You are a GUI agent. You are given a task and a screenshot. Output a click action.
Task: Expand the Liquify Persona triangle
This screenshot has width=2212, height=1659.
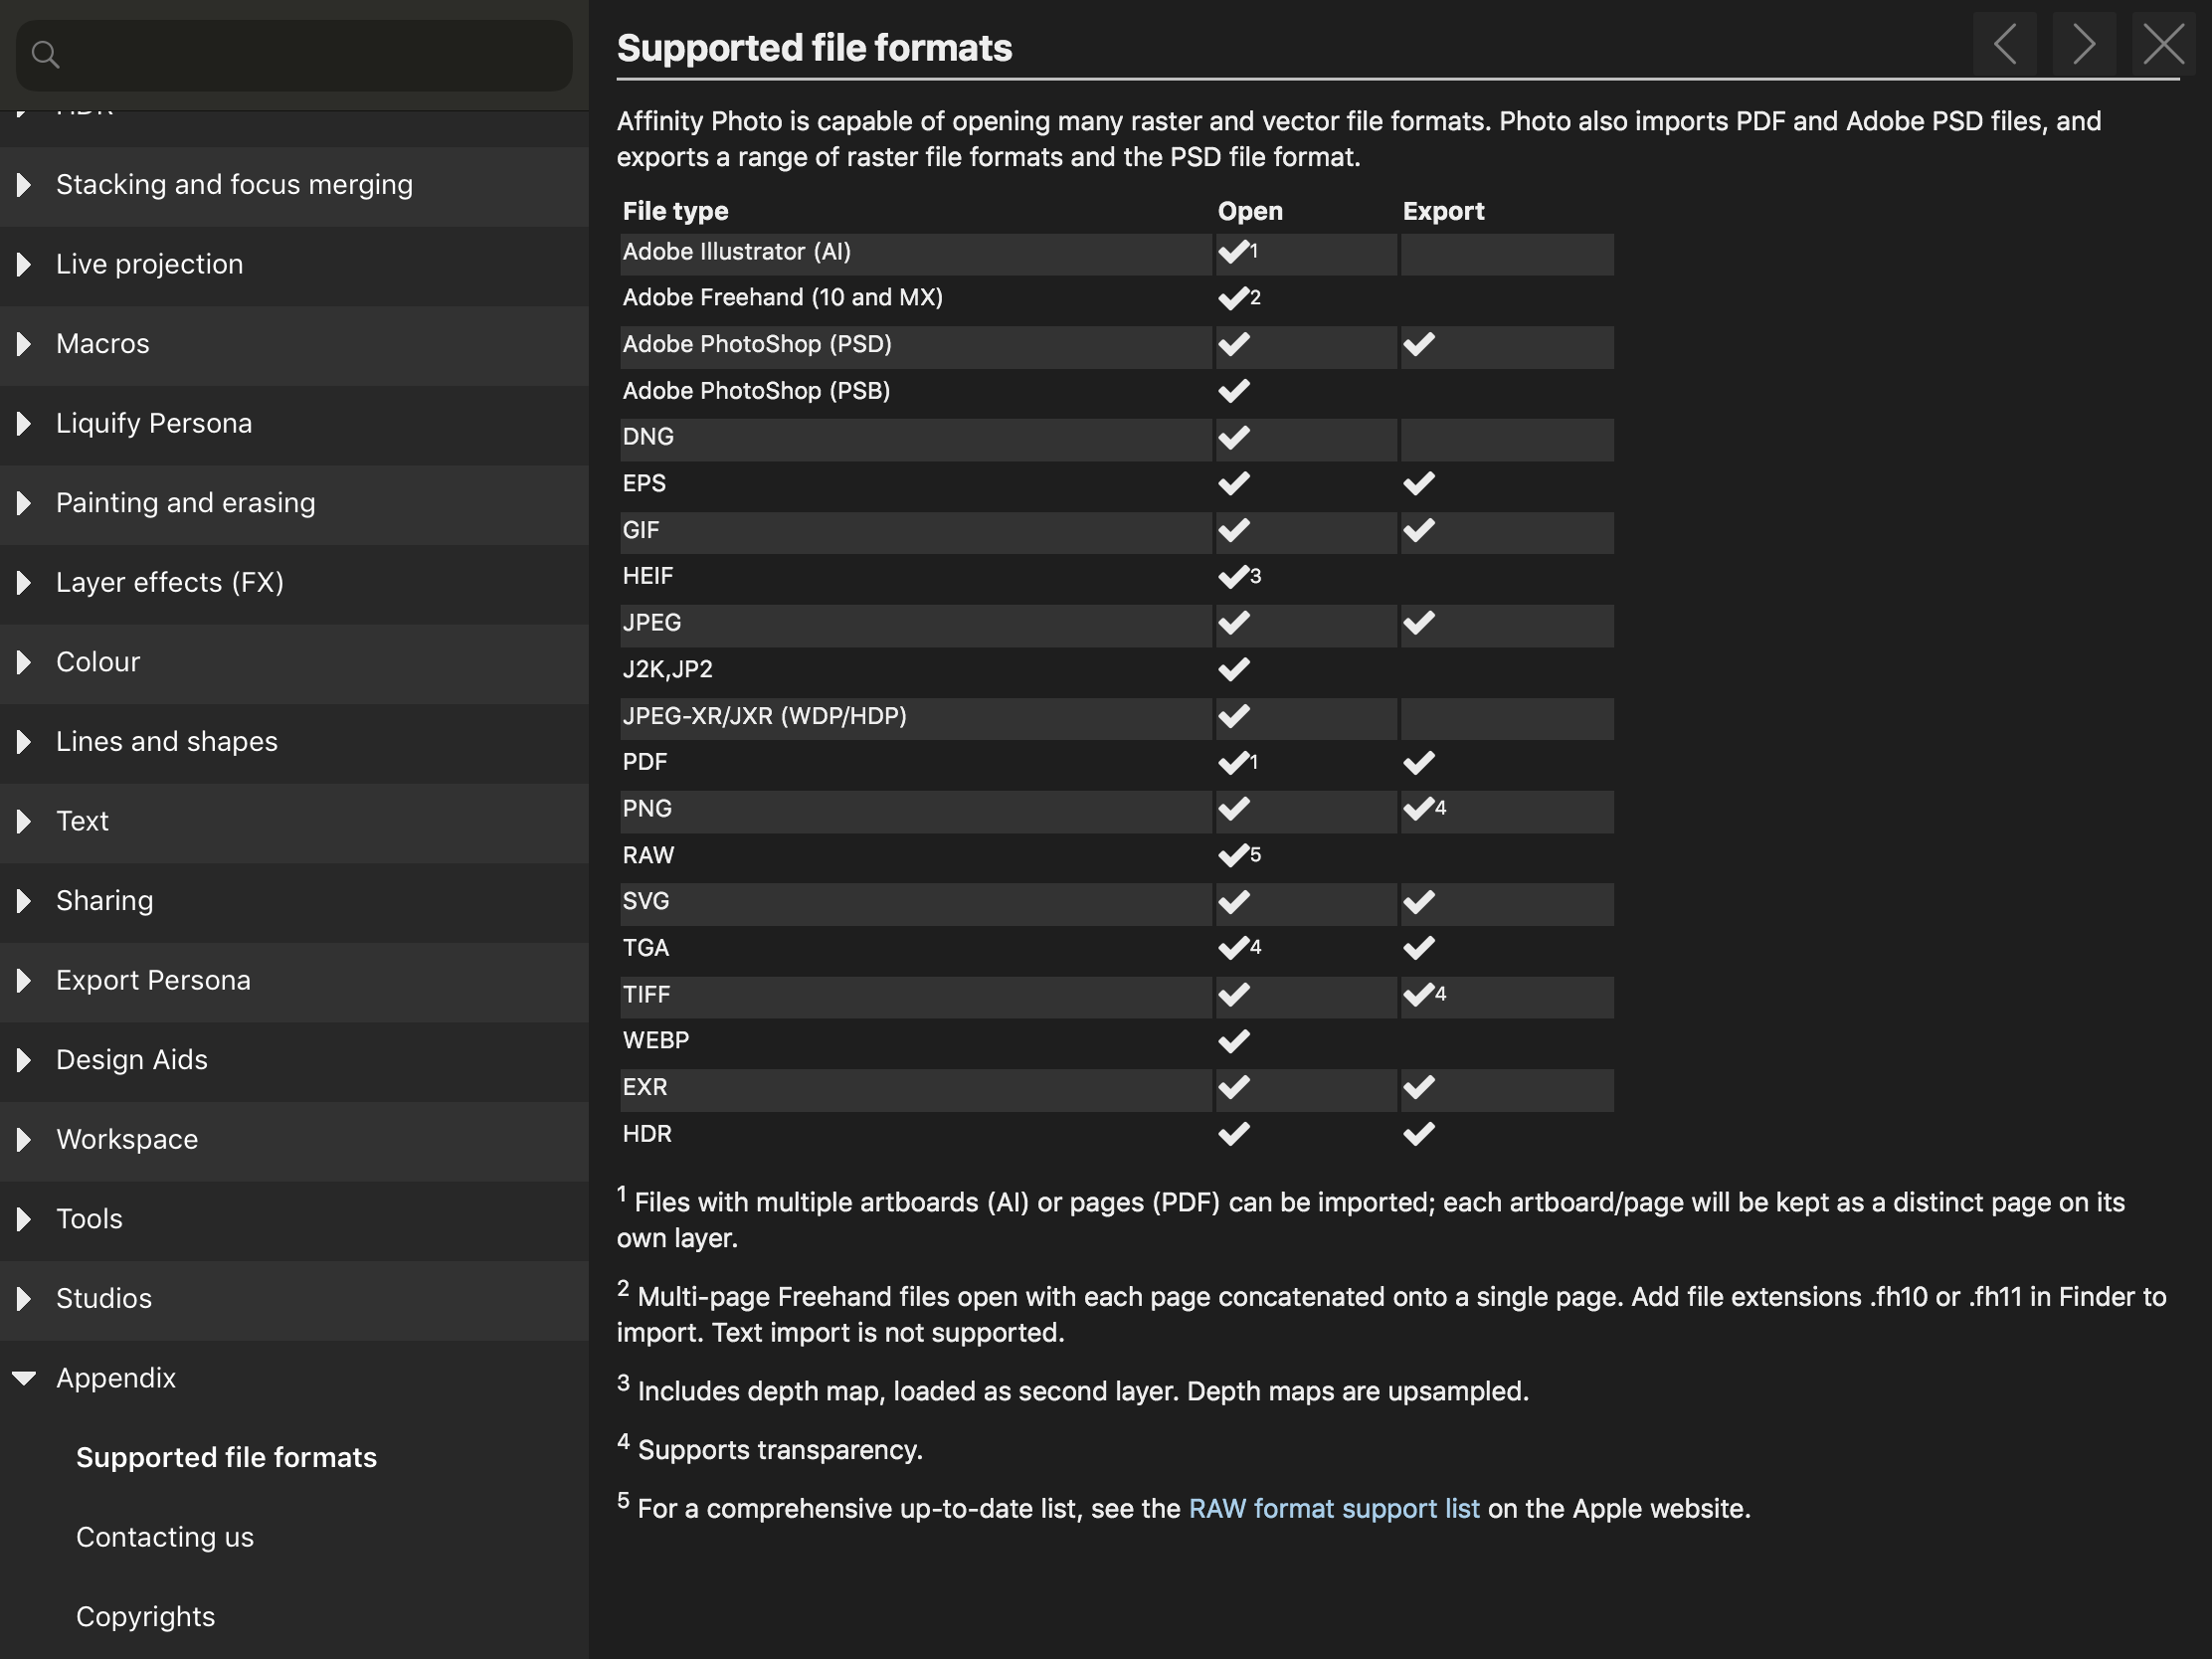(x=23, y=423)
